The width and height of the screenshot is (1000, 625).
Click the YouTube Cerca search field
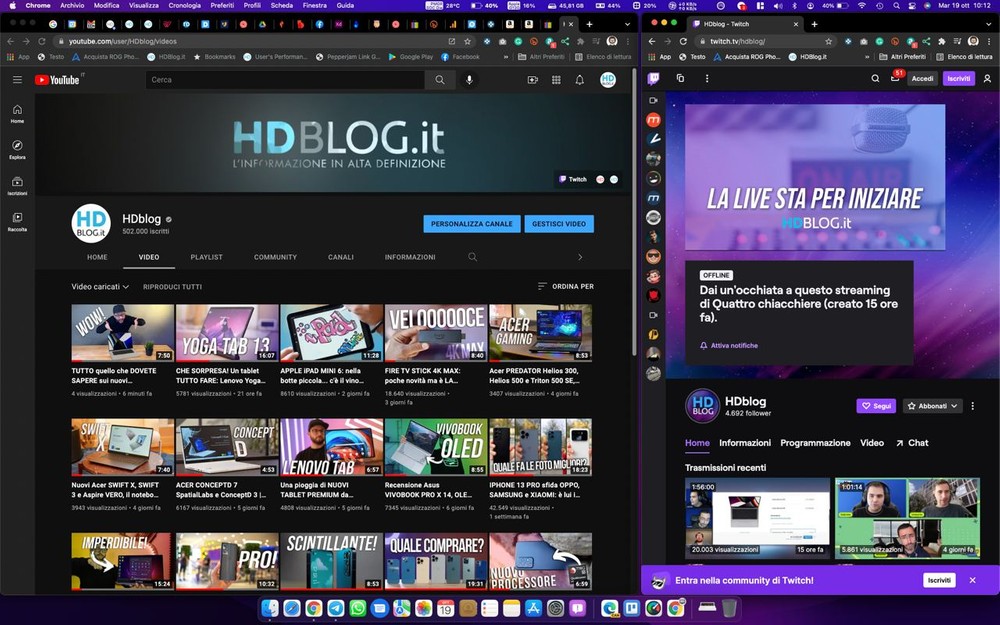tap(285, 80)
